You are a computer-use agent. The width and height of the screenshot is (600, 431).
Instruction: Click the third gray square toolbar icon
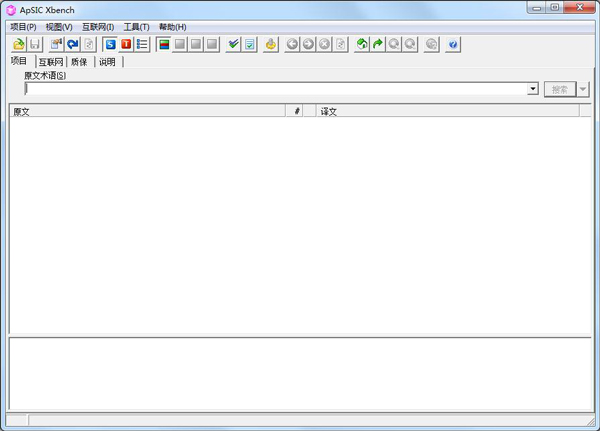pos(212,44)
